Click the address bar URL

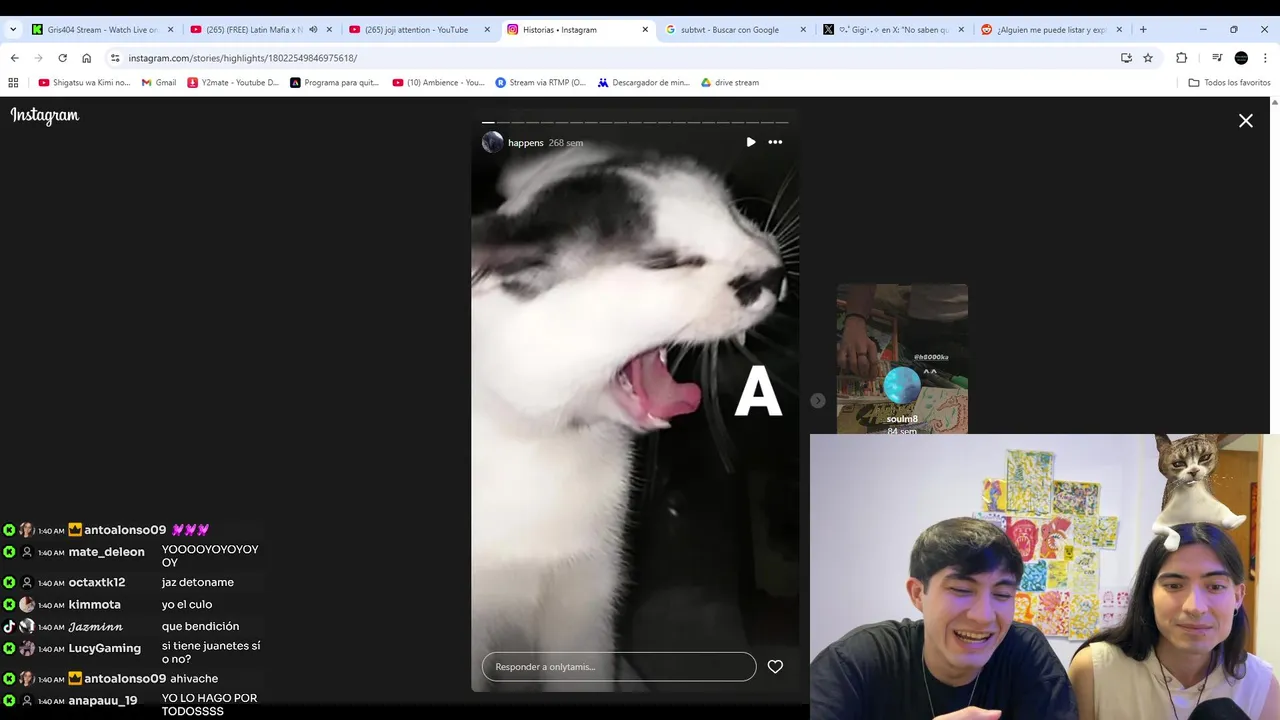click(x=242, y=58)
